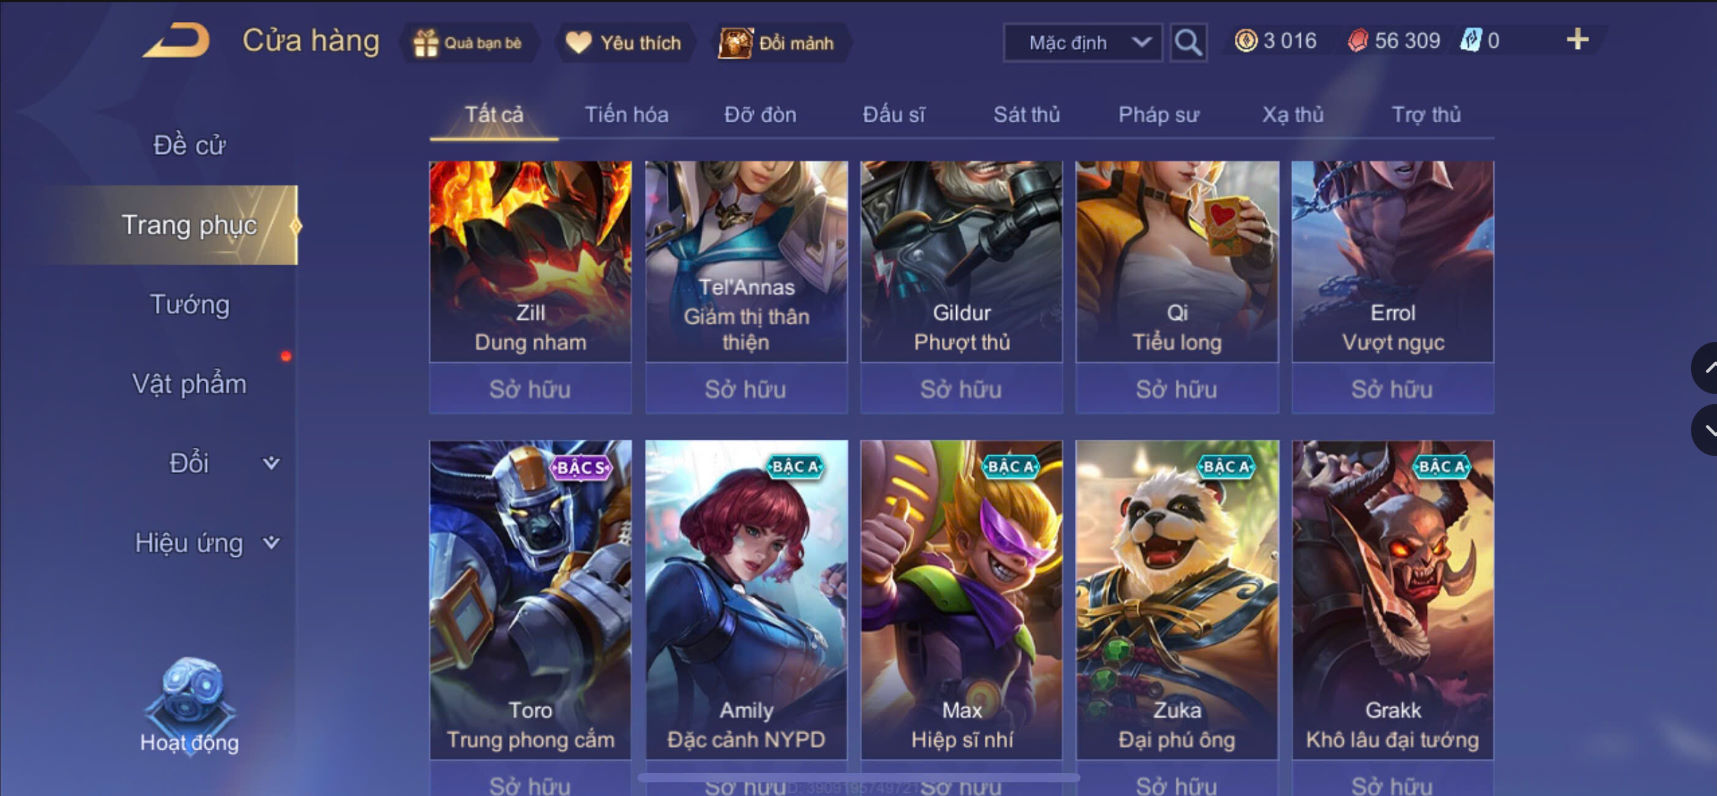Tap the golden back arrow icon
1717x796 pixels.
pos(176,41)
